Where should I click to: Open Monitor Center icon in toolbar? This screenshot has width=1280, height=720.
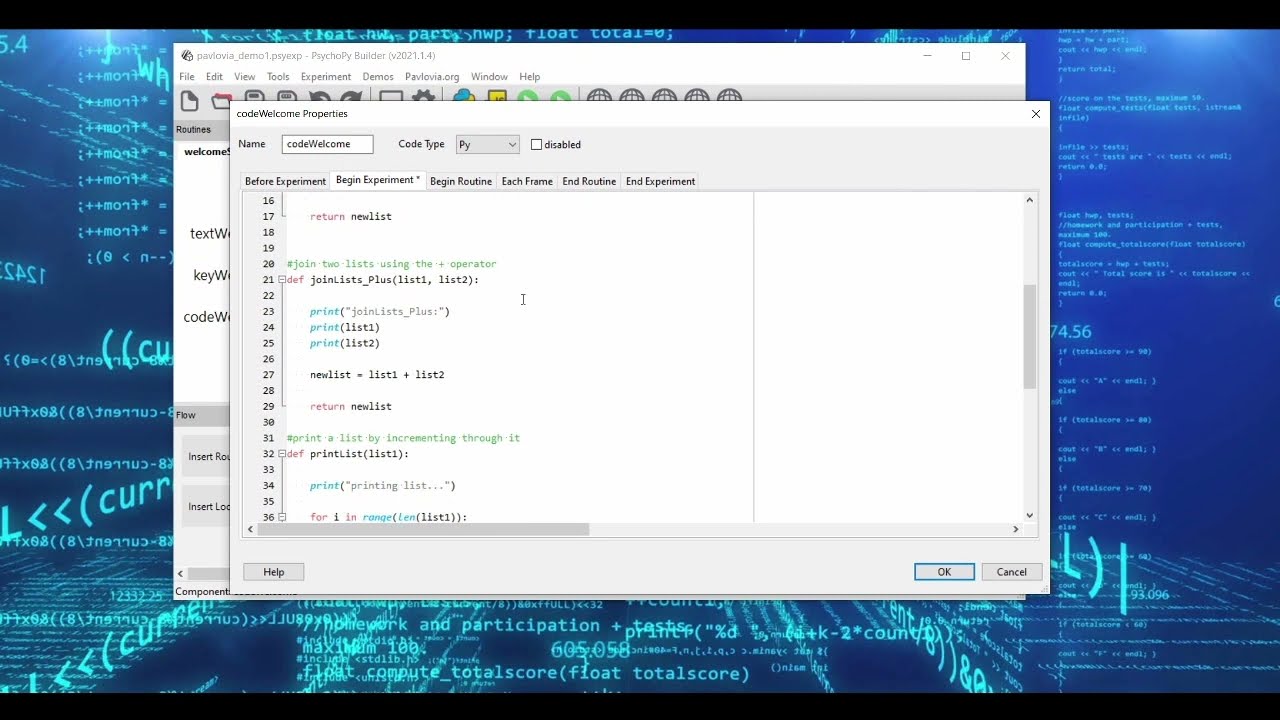pyautogui.click(x=391, y=97)
